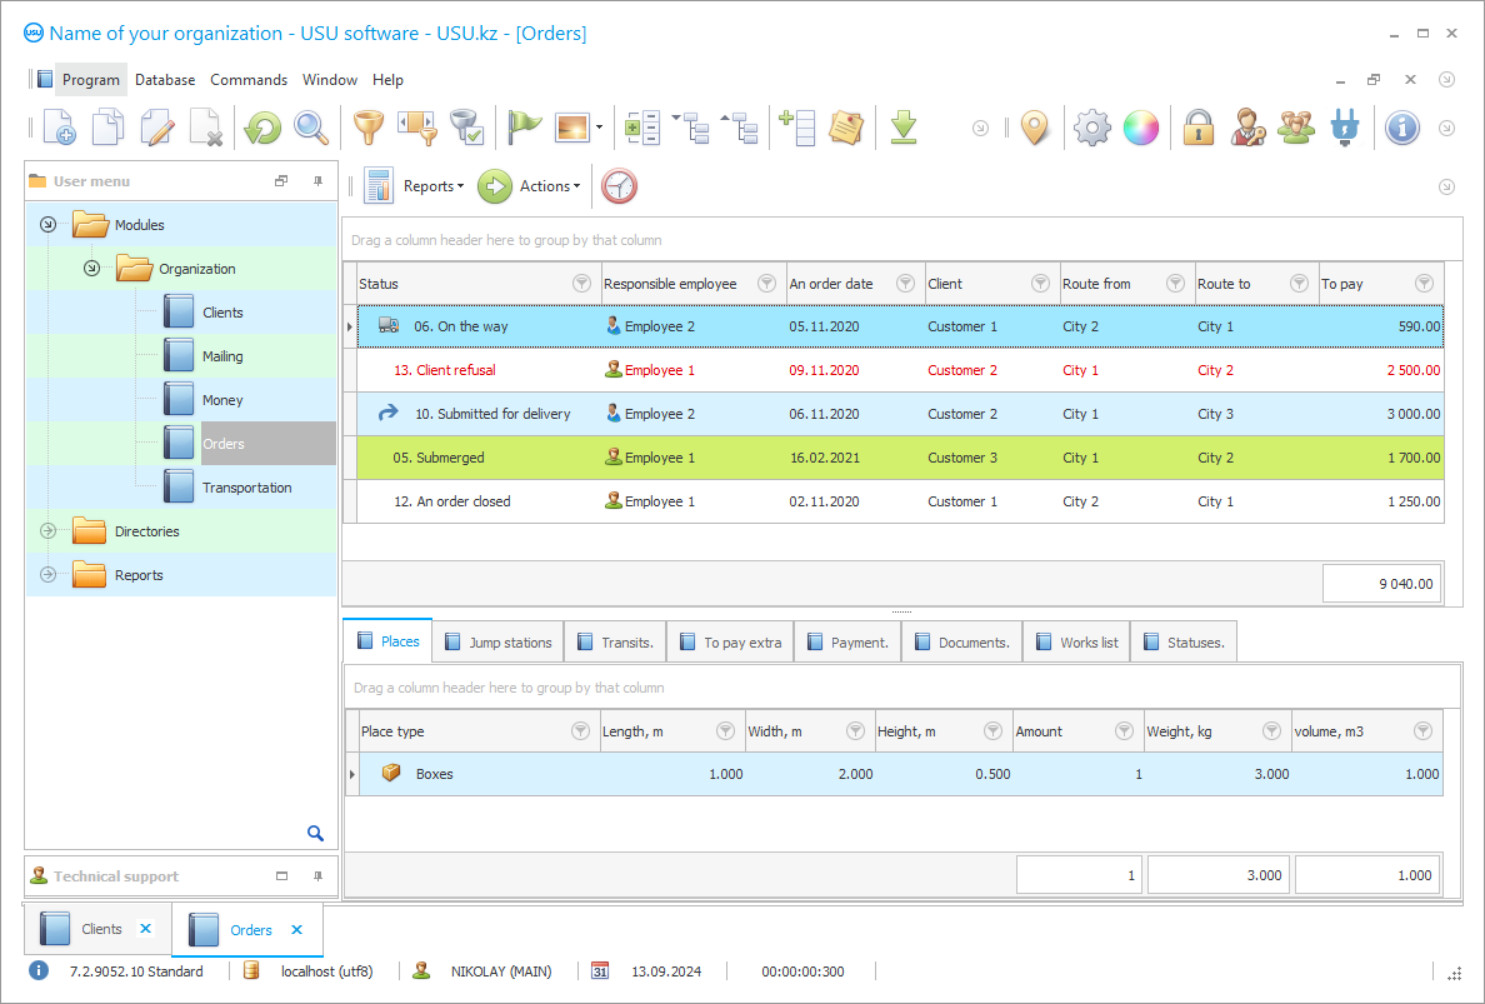
Task: Pin the User menu panel
Action: 318,181
